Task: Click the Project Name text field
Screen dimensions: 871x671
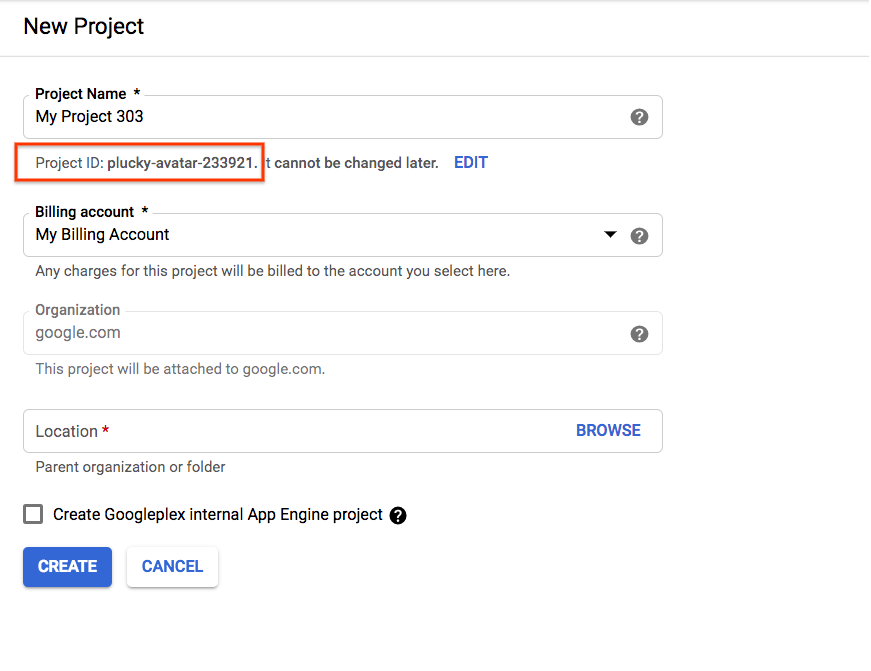Action: (x=320, y=117)
